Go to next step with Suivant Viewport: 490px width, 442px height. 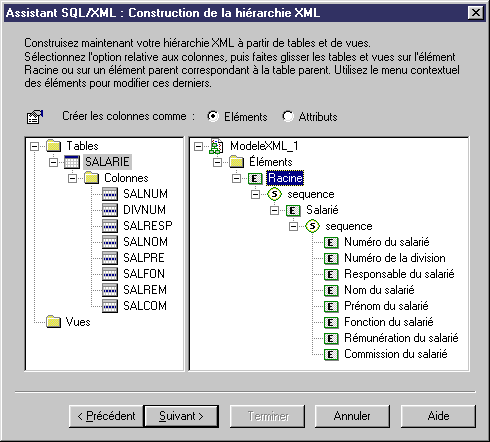[x=181, y=416]
